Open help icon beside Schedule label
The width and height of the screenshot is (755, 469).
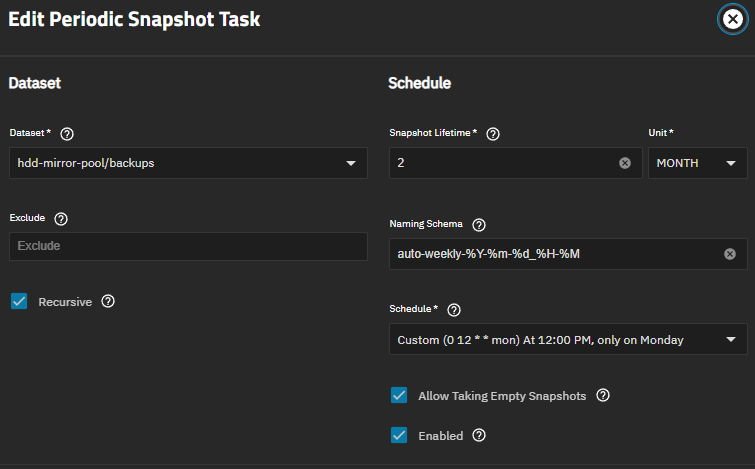tap(454, 310)
